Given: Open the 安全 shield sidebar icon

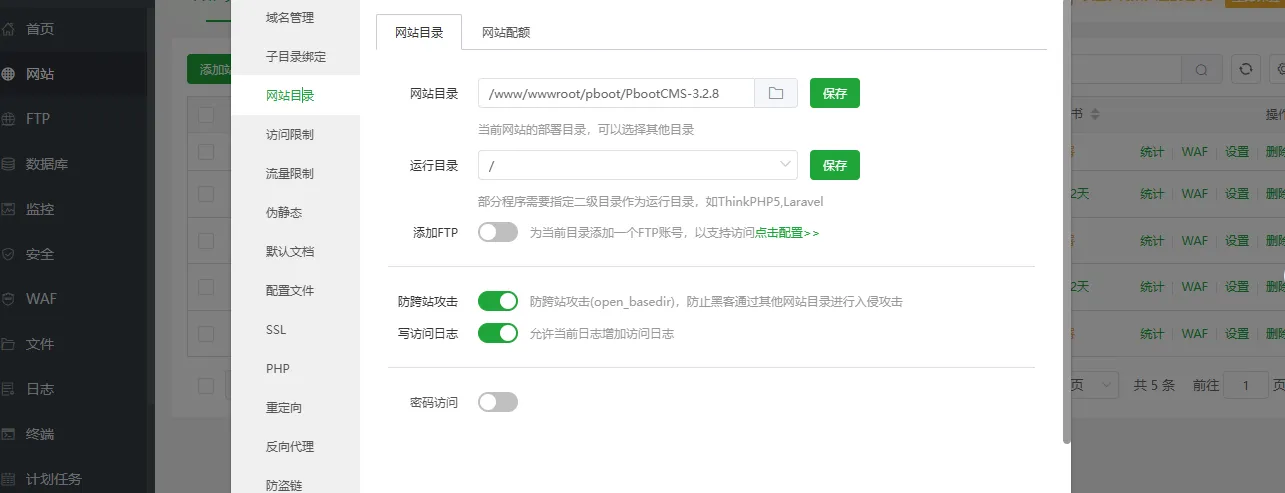Looking at the screenshot, I should tap(9, 254).
